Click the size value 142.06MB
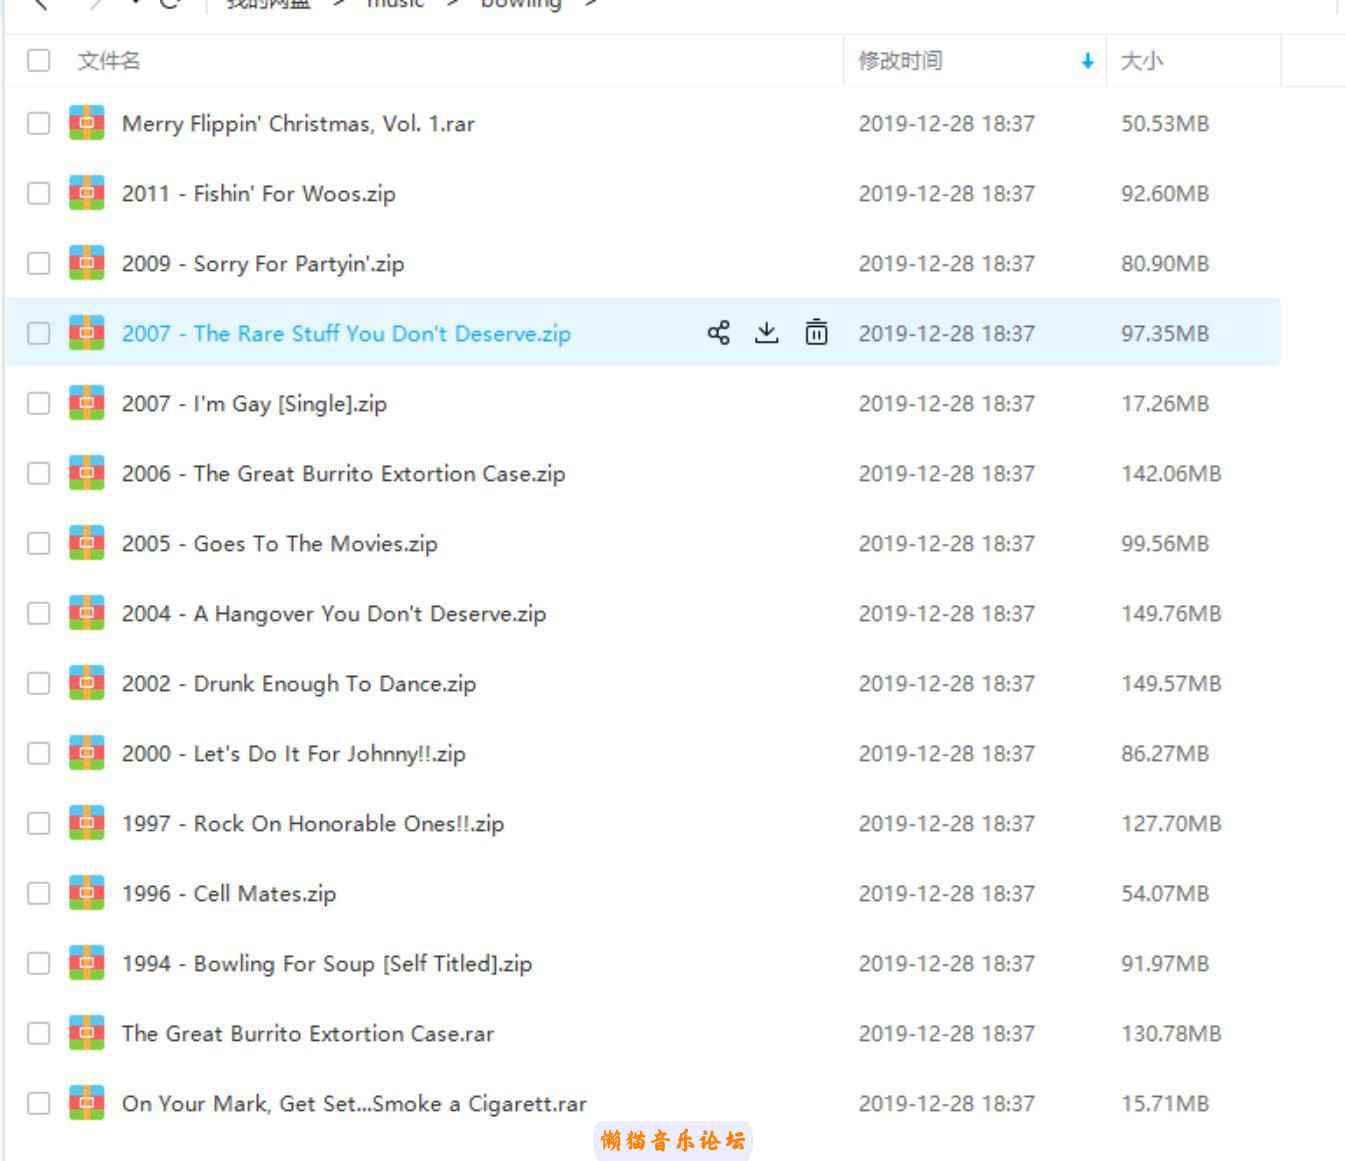The height and width of the screenshot is (1161, 1346). (1171, 473)
